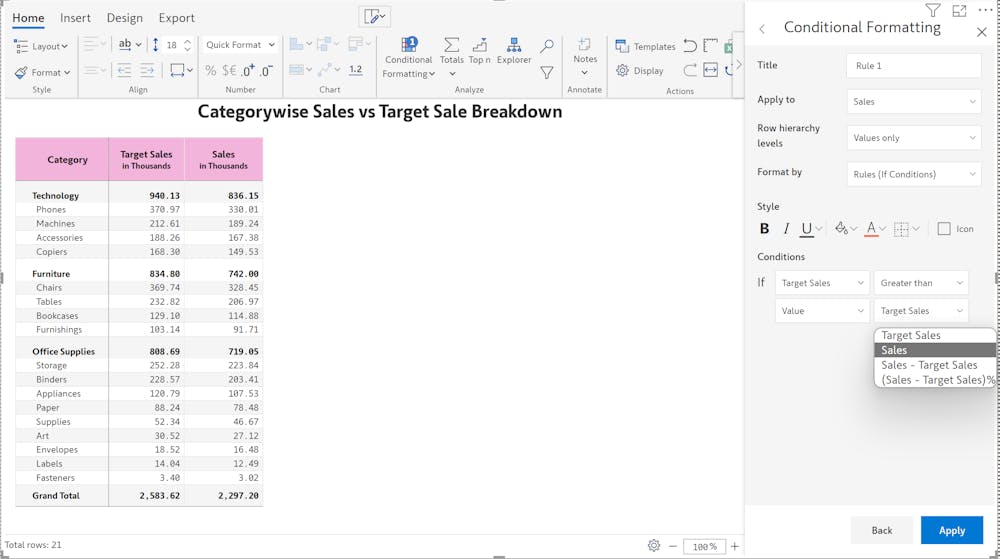This screenshot has height=559, width=1000.
Task: Expand the Format dropdown in Style group
Action: click(x=42, y=72)
